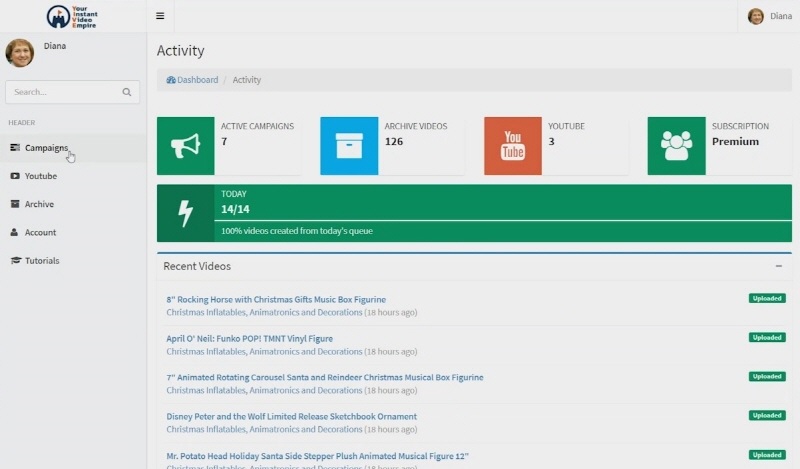Collapse the Recent Videos panel

point(779,266)
